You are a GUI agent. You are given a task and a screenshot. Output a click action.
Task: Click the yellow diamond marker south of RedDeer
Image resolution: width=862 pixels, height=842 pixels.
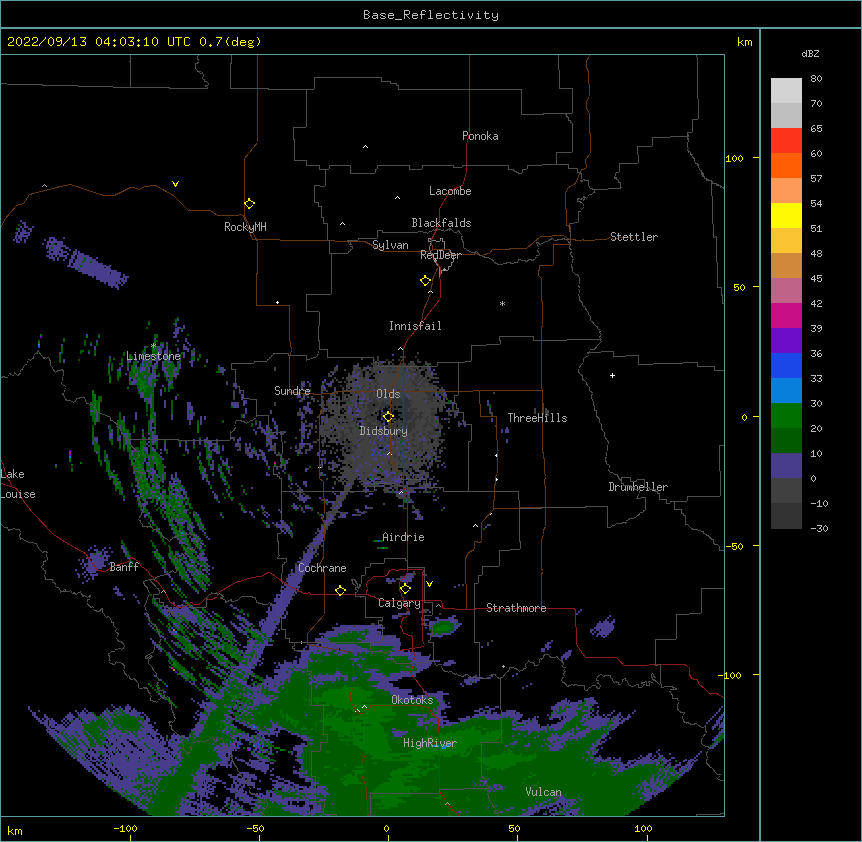(x=425, y=281)
